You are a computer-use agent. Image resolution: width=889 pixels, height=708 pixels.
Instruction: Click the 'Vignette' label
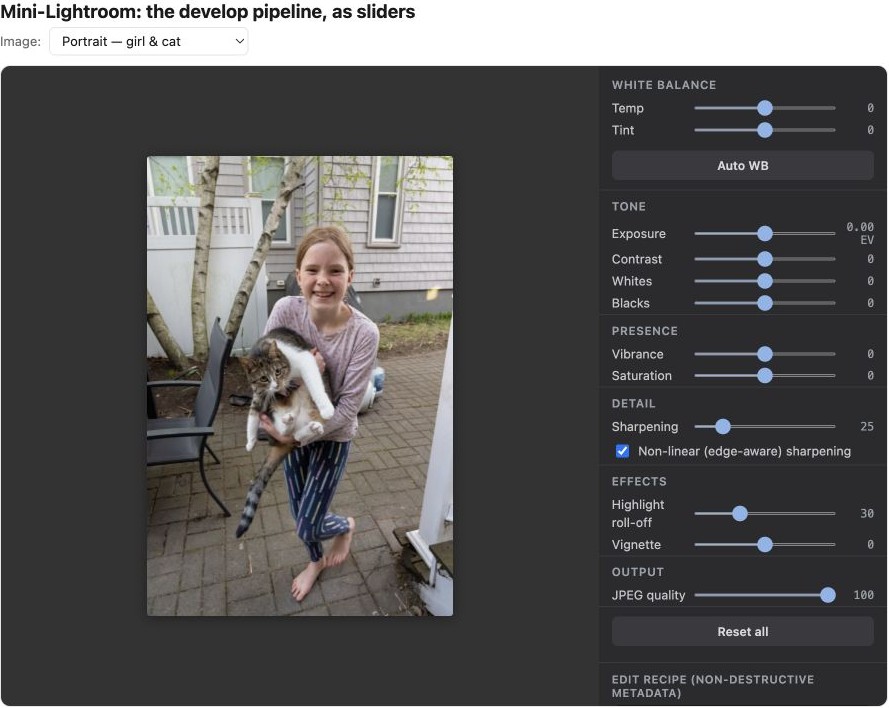tap(636, 545)
